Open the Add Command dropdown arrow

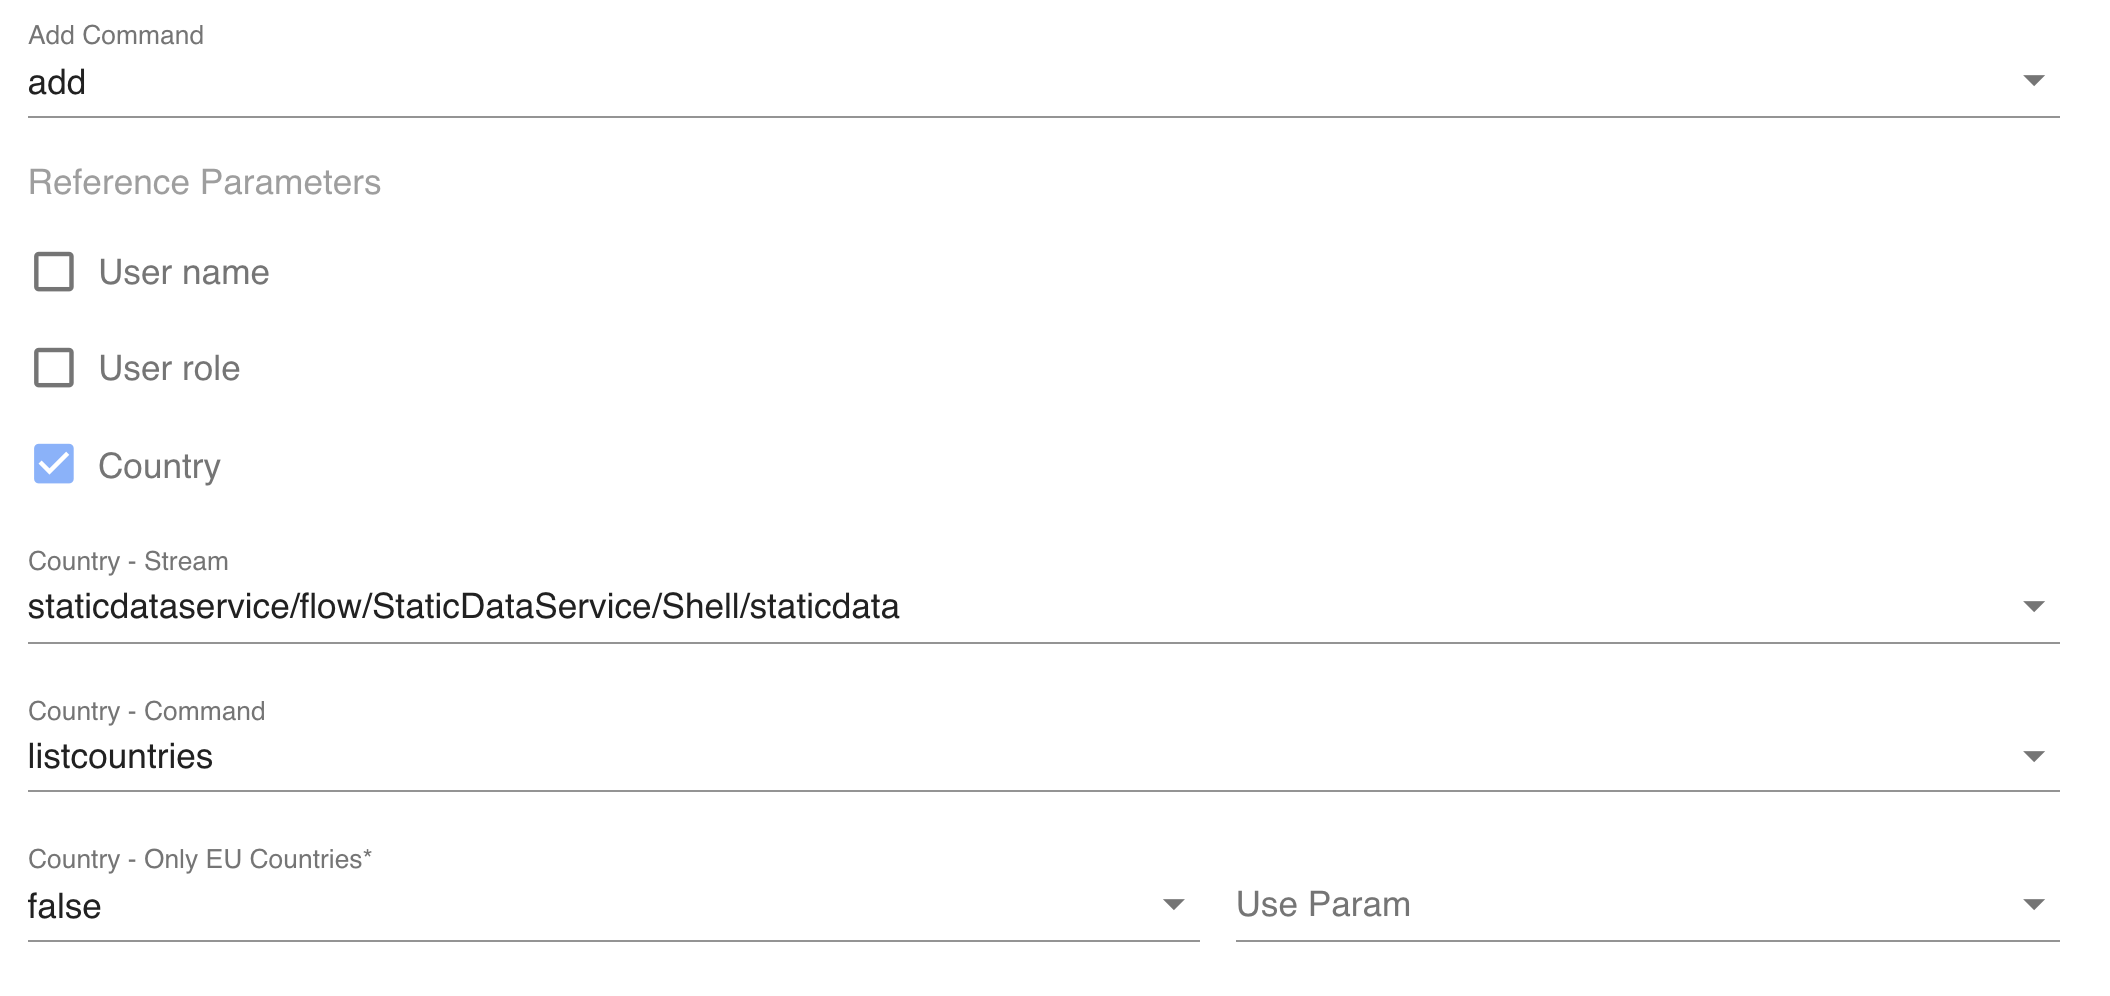pyautogui.click(x=2033, y=81)
